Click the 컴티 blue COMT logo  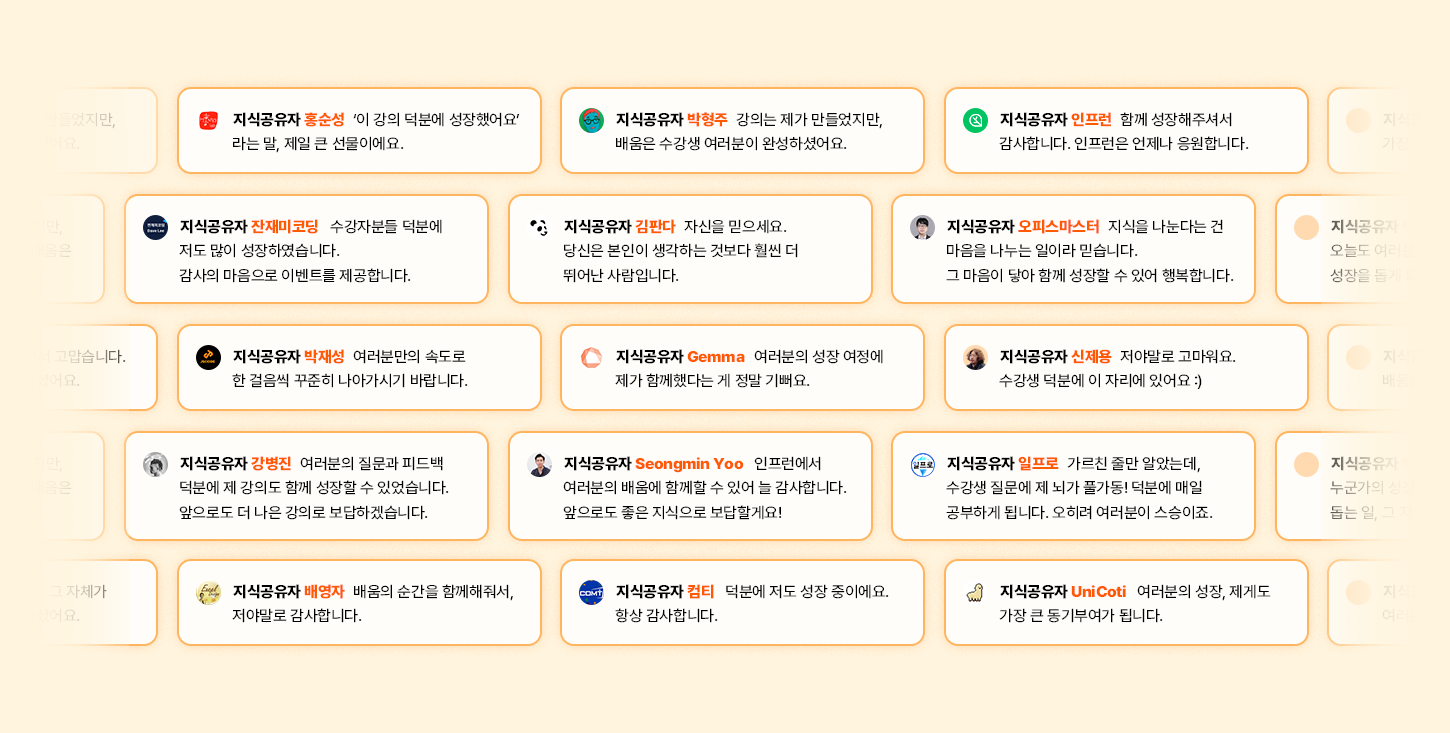[591, 592]
